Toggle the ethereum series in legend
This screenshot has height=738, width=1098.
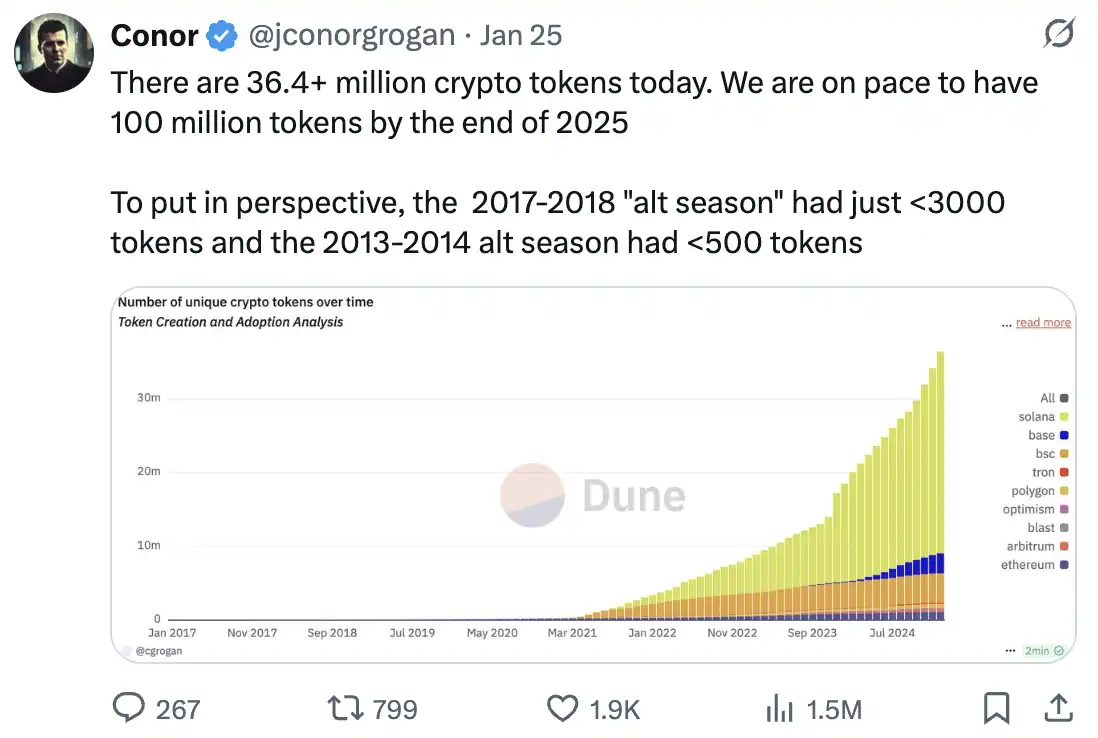(x=1063, y=566)
